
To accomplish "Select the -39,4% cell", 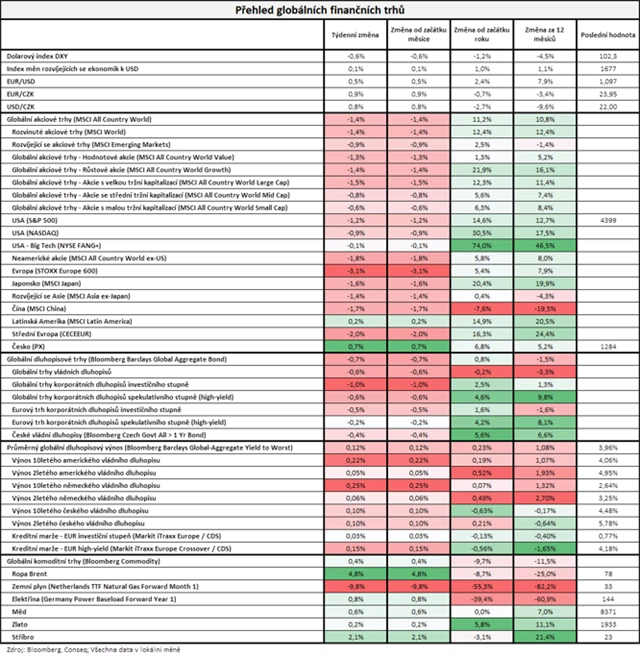I will coord(480,598).
